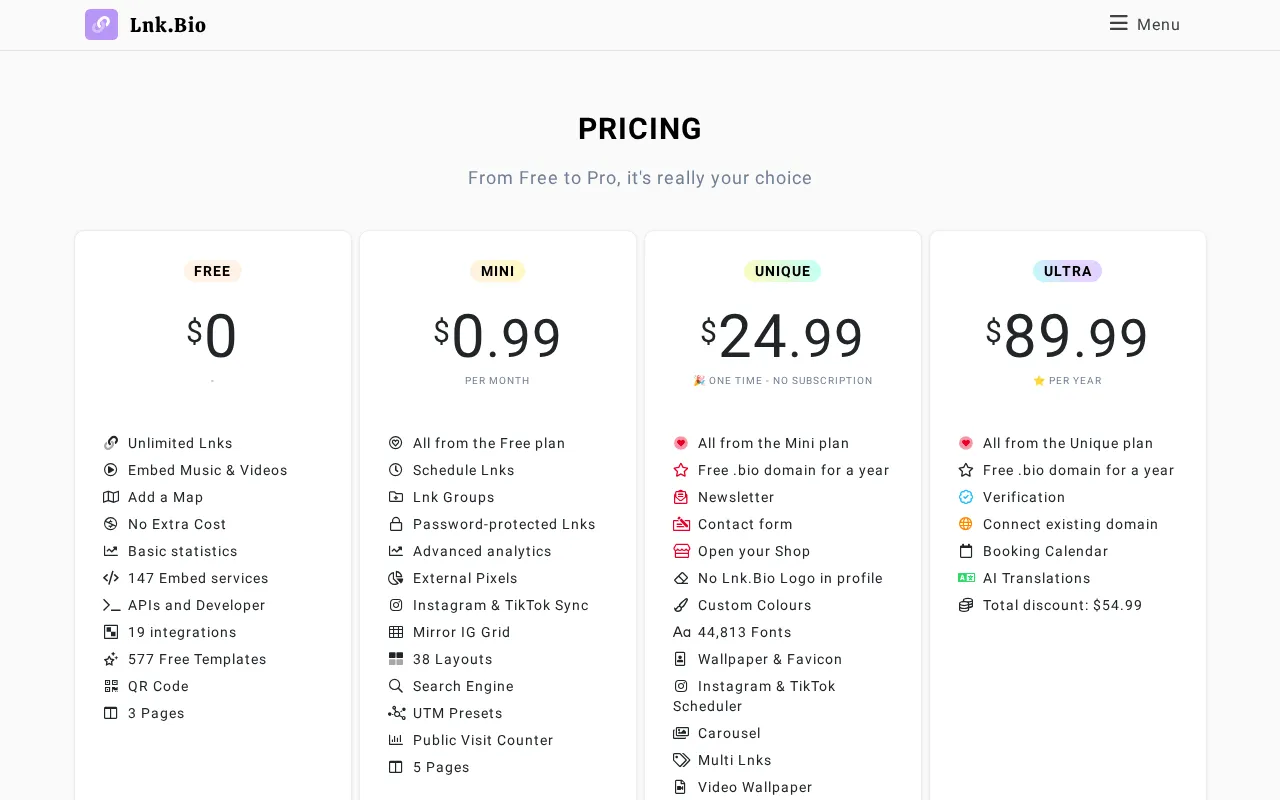The width and height of the screenshot is (1280, 800).
Task: Go to Lnk.Bio home via brand name
Action: coord(168,25)
